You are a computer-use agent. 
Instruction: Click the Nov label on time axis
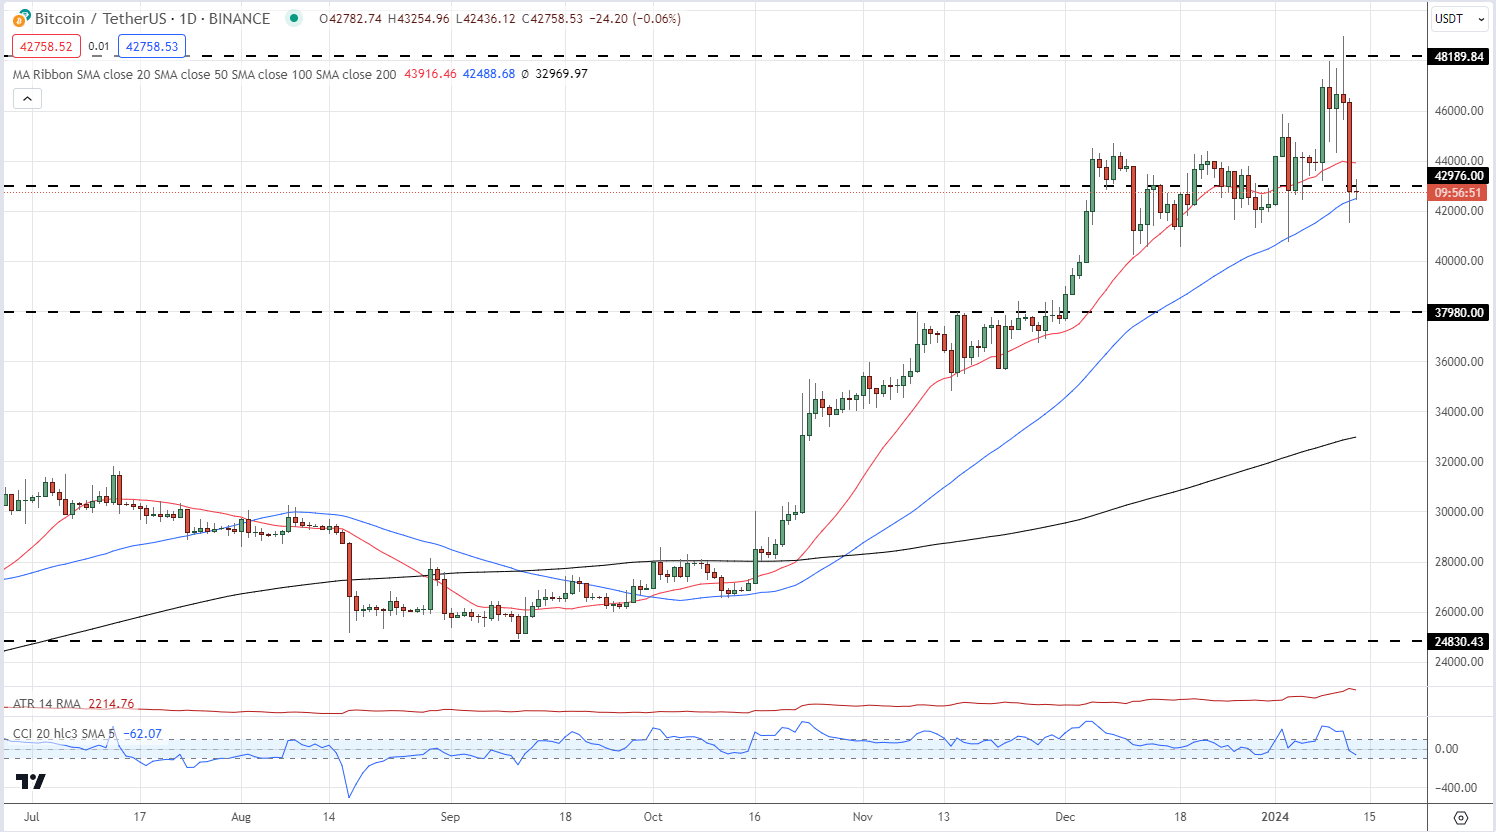863,817
